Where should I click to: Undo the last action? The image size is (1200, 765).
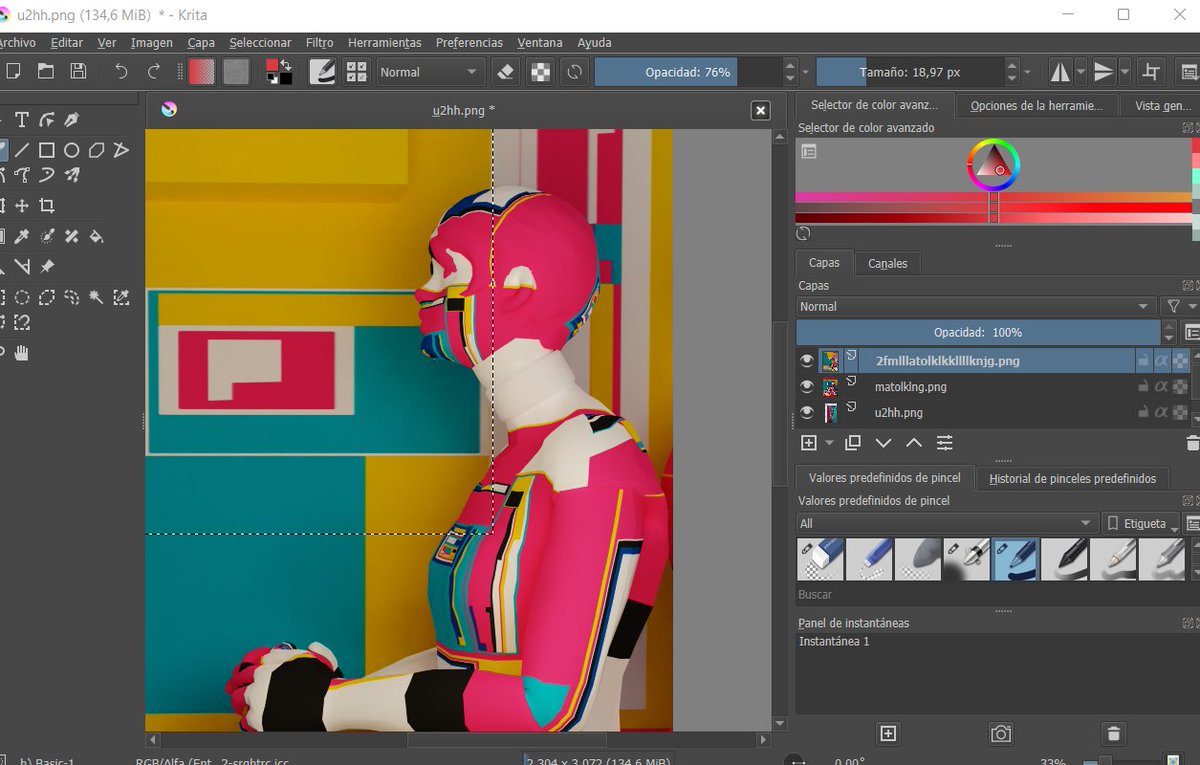[121, 71]
